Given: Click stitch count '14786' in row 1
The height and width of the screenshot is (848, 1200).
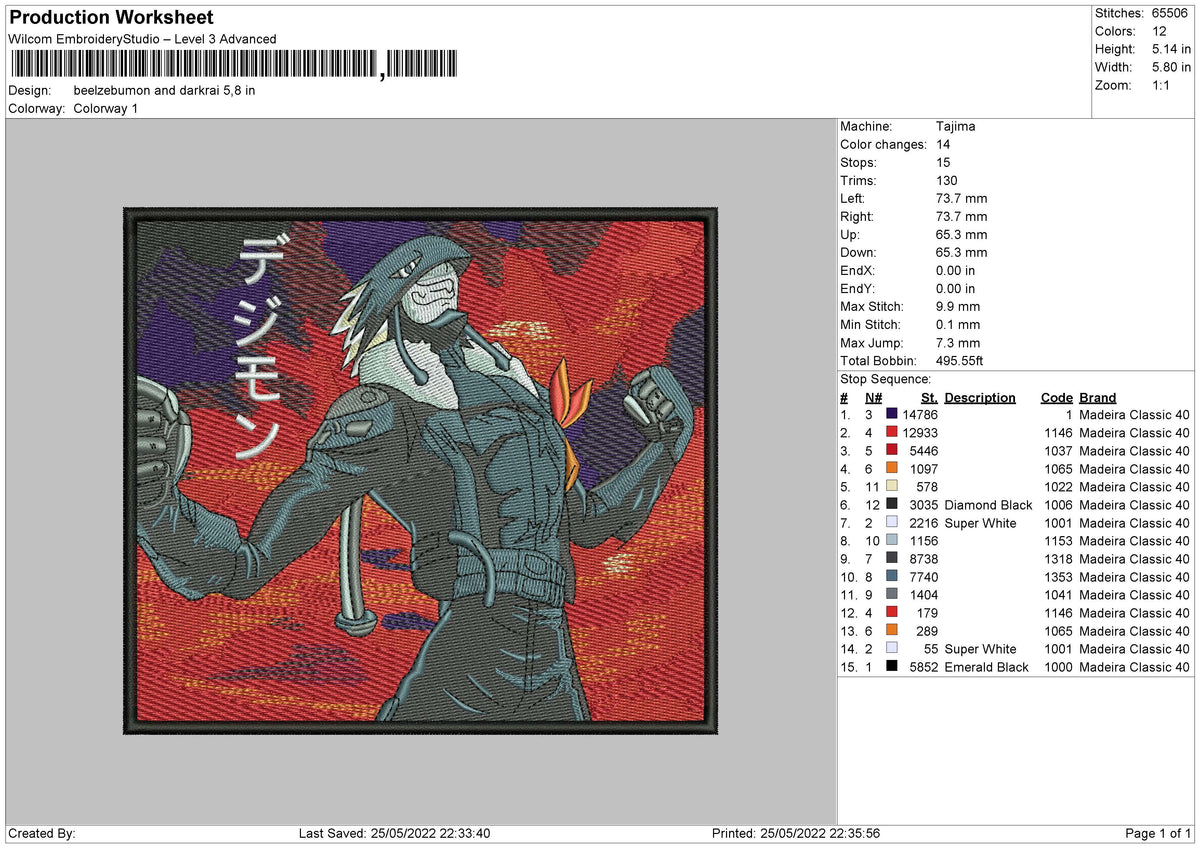Looking at the screenshot, I should [920, 414].
